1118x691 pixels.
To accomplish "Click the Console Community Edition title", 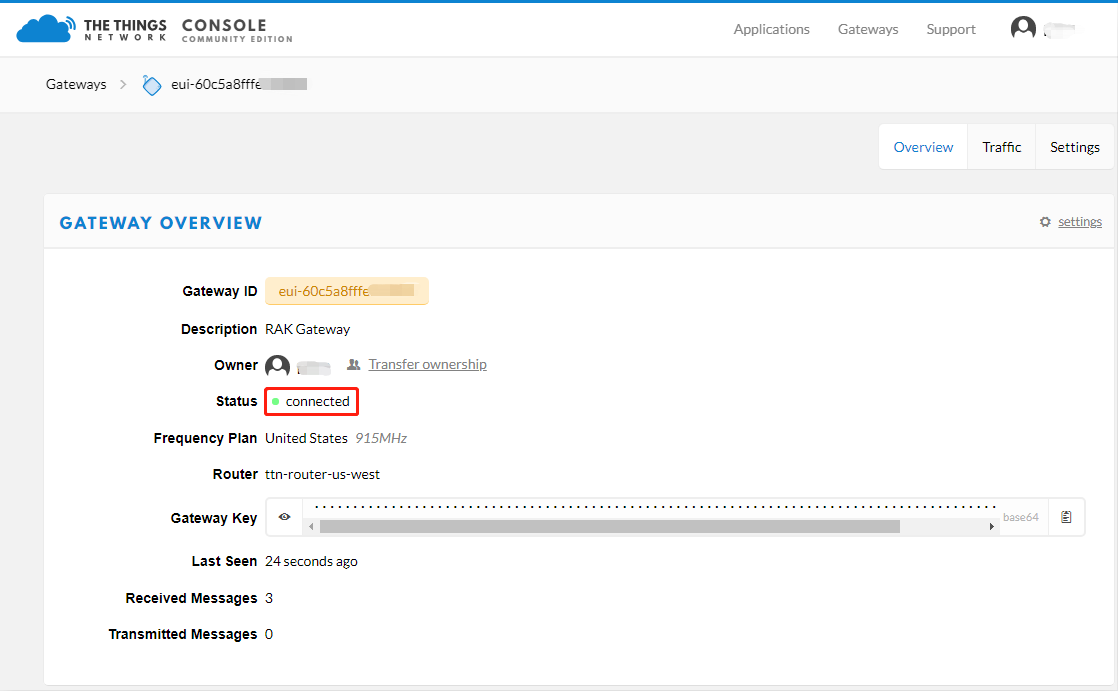I will [237, 30].
